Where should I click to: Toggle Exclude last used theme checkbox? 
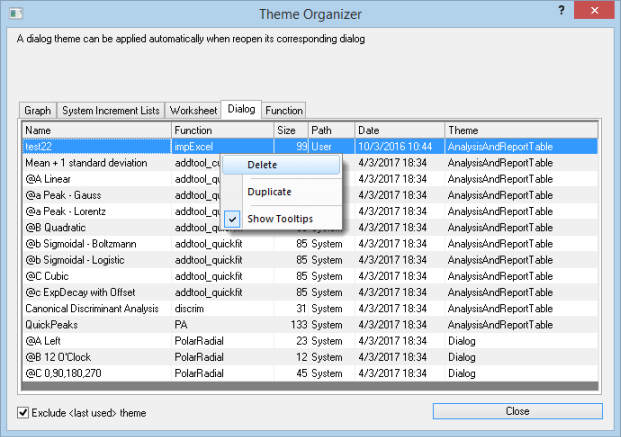tap(24, 412)
